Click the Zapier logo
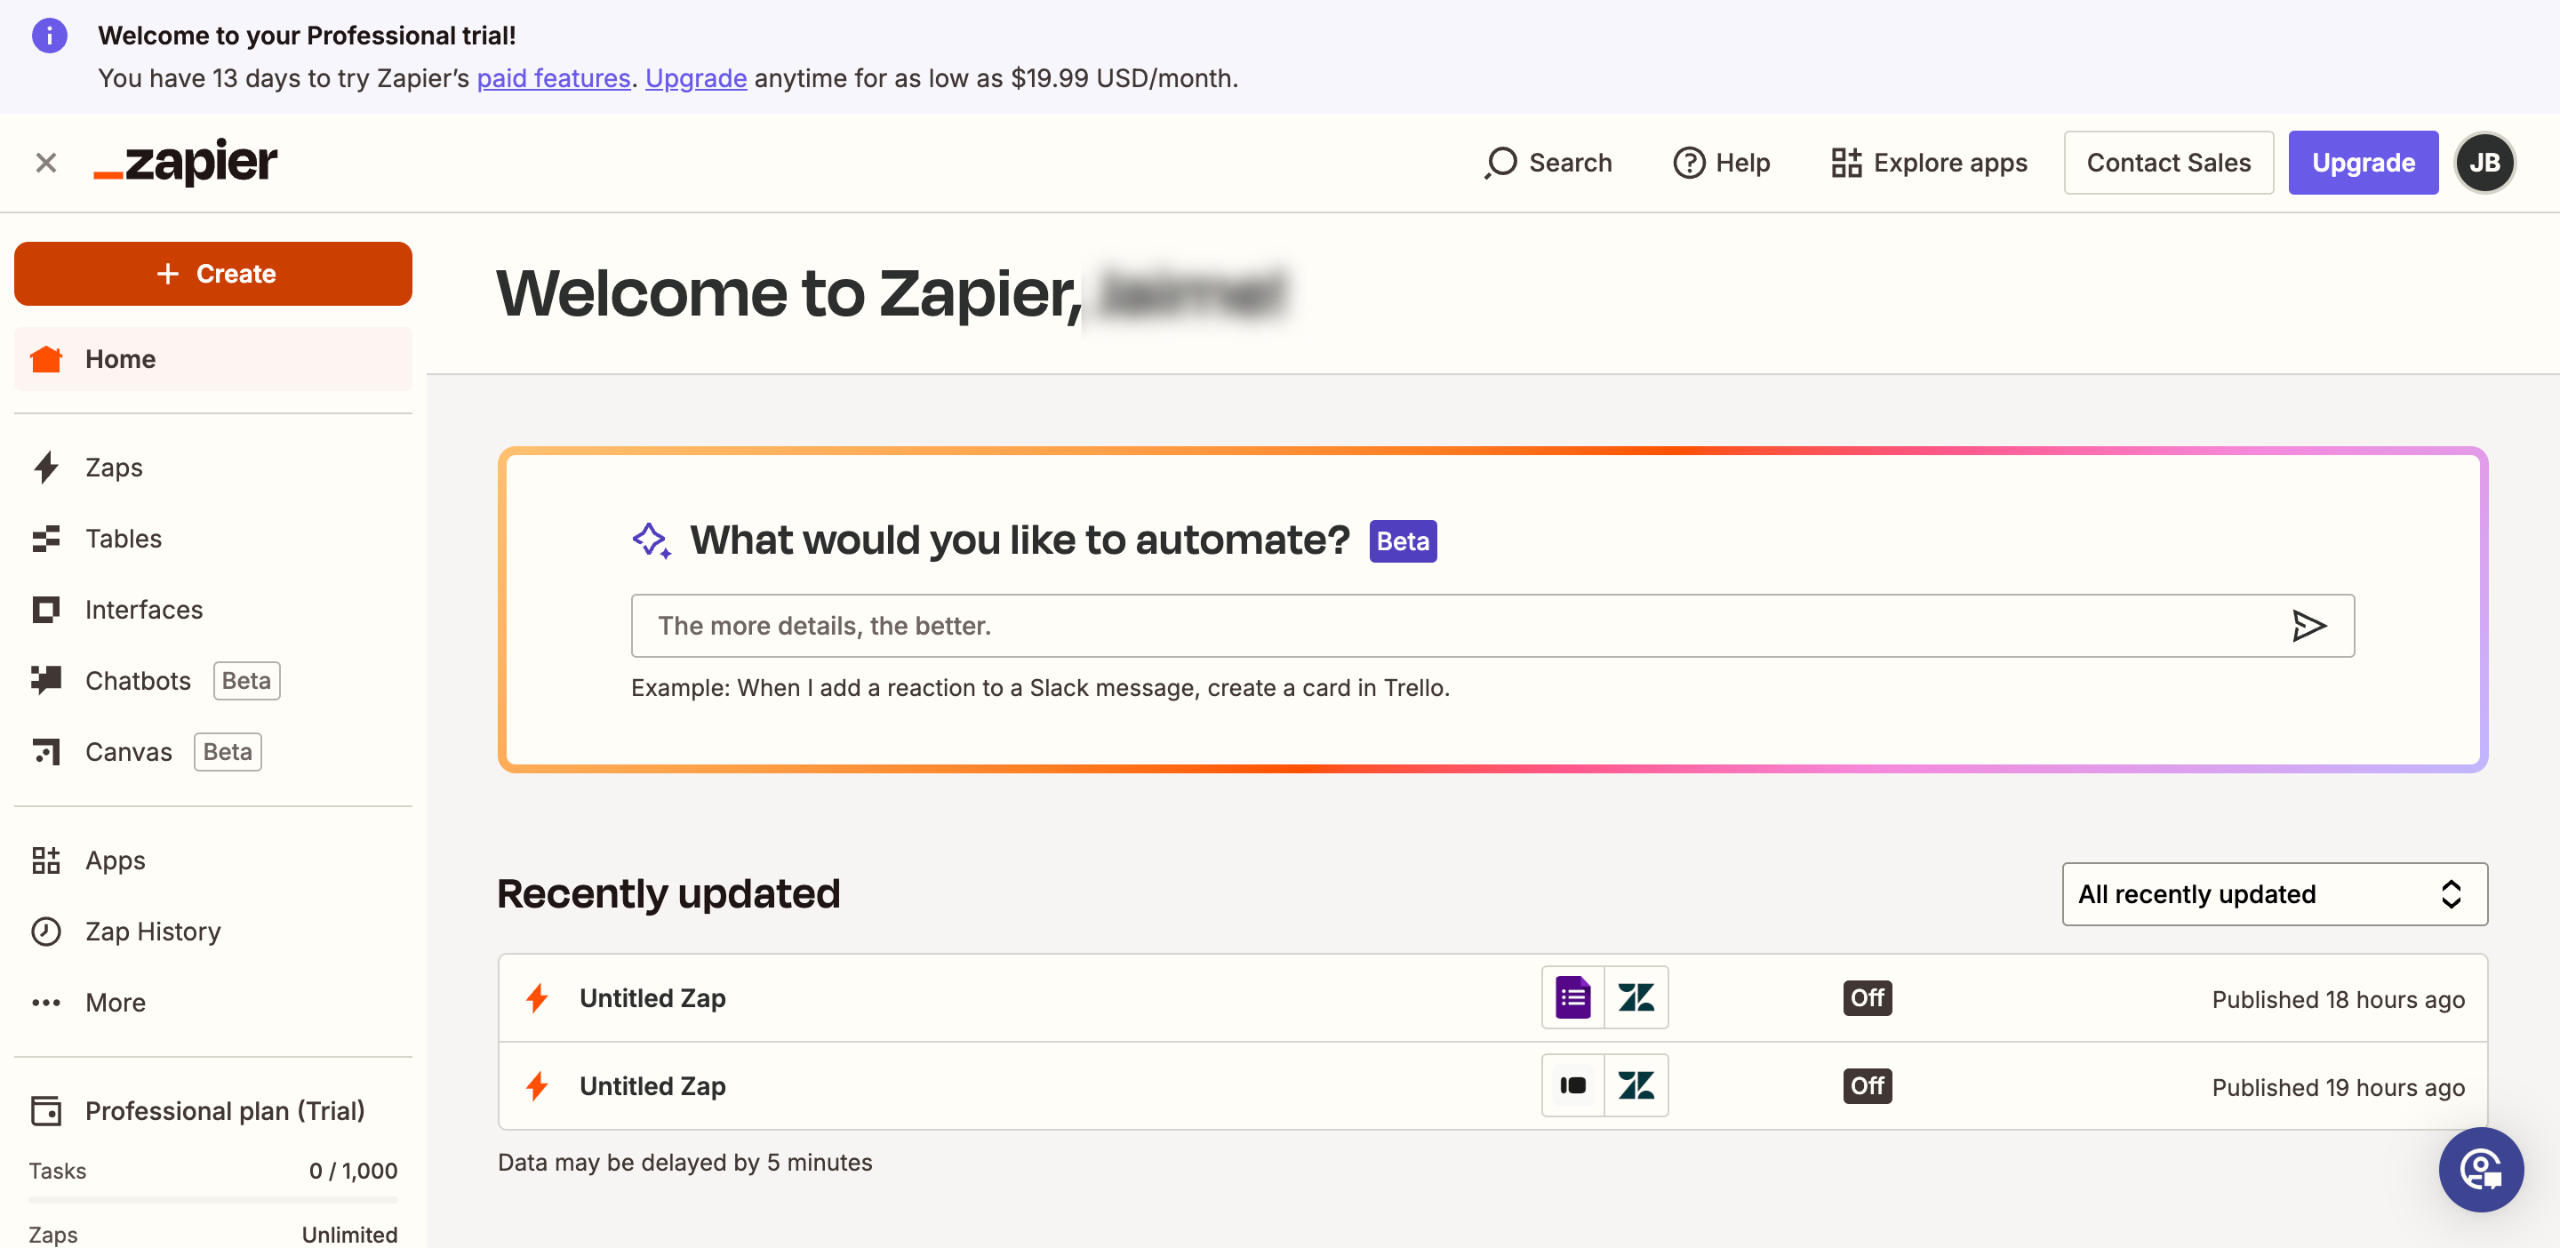 click(x=186, y=162)
